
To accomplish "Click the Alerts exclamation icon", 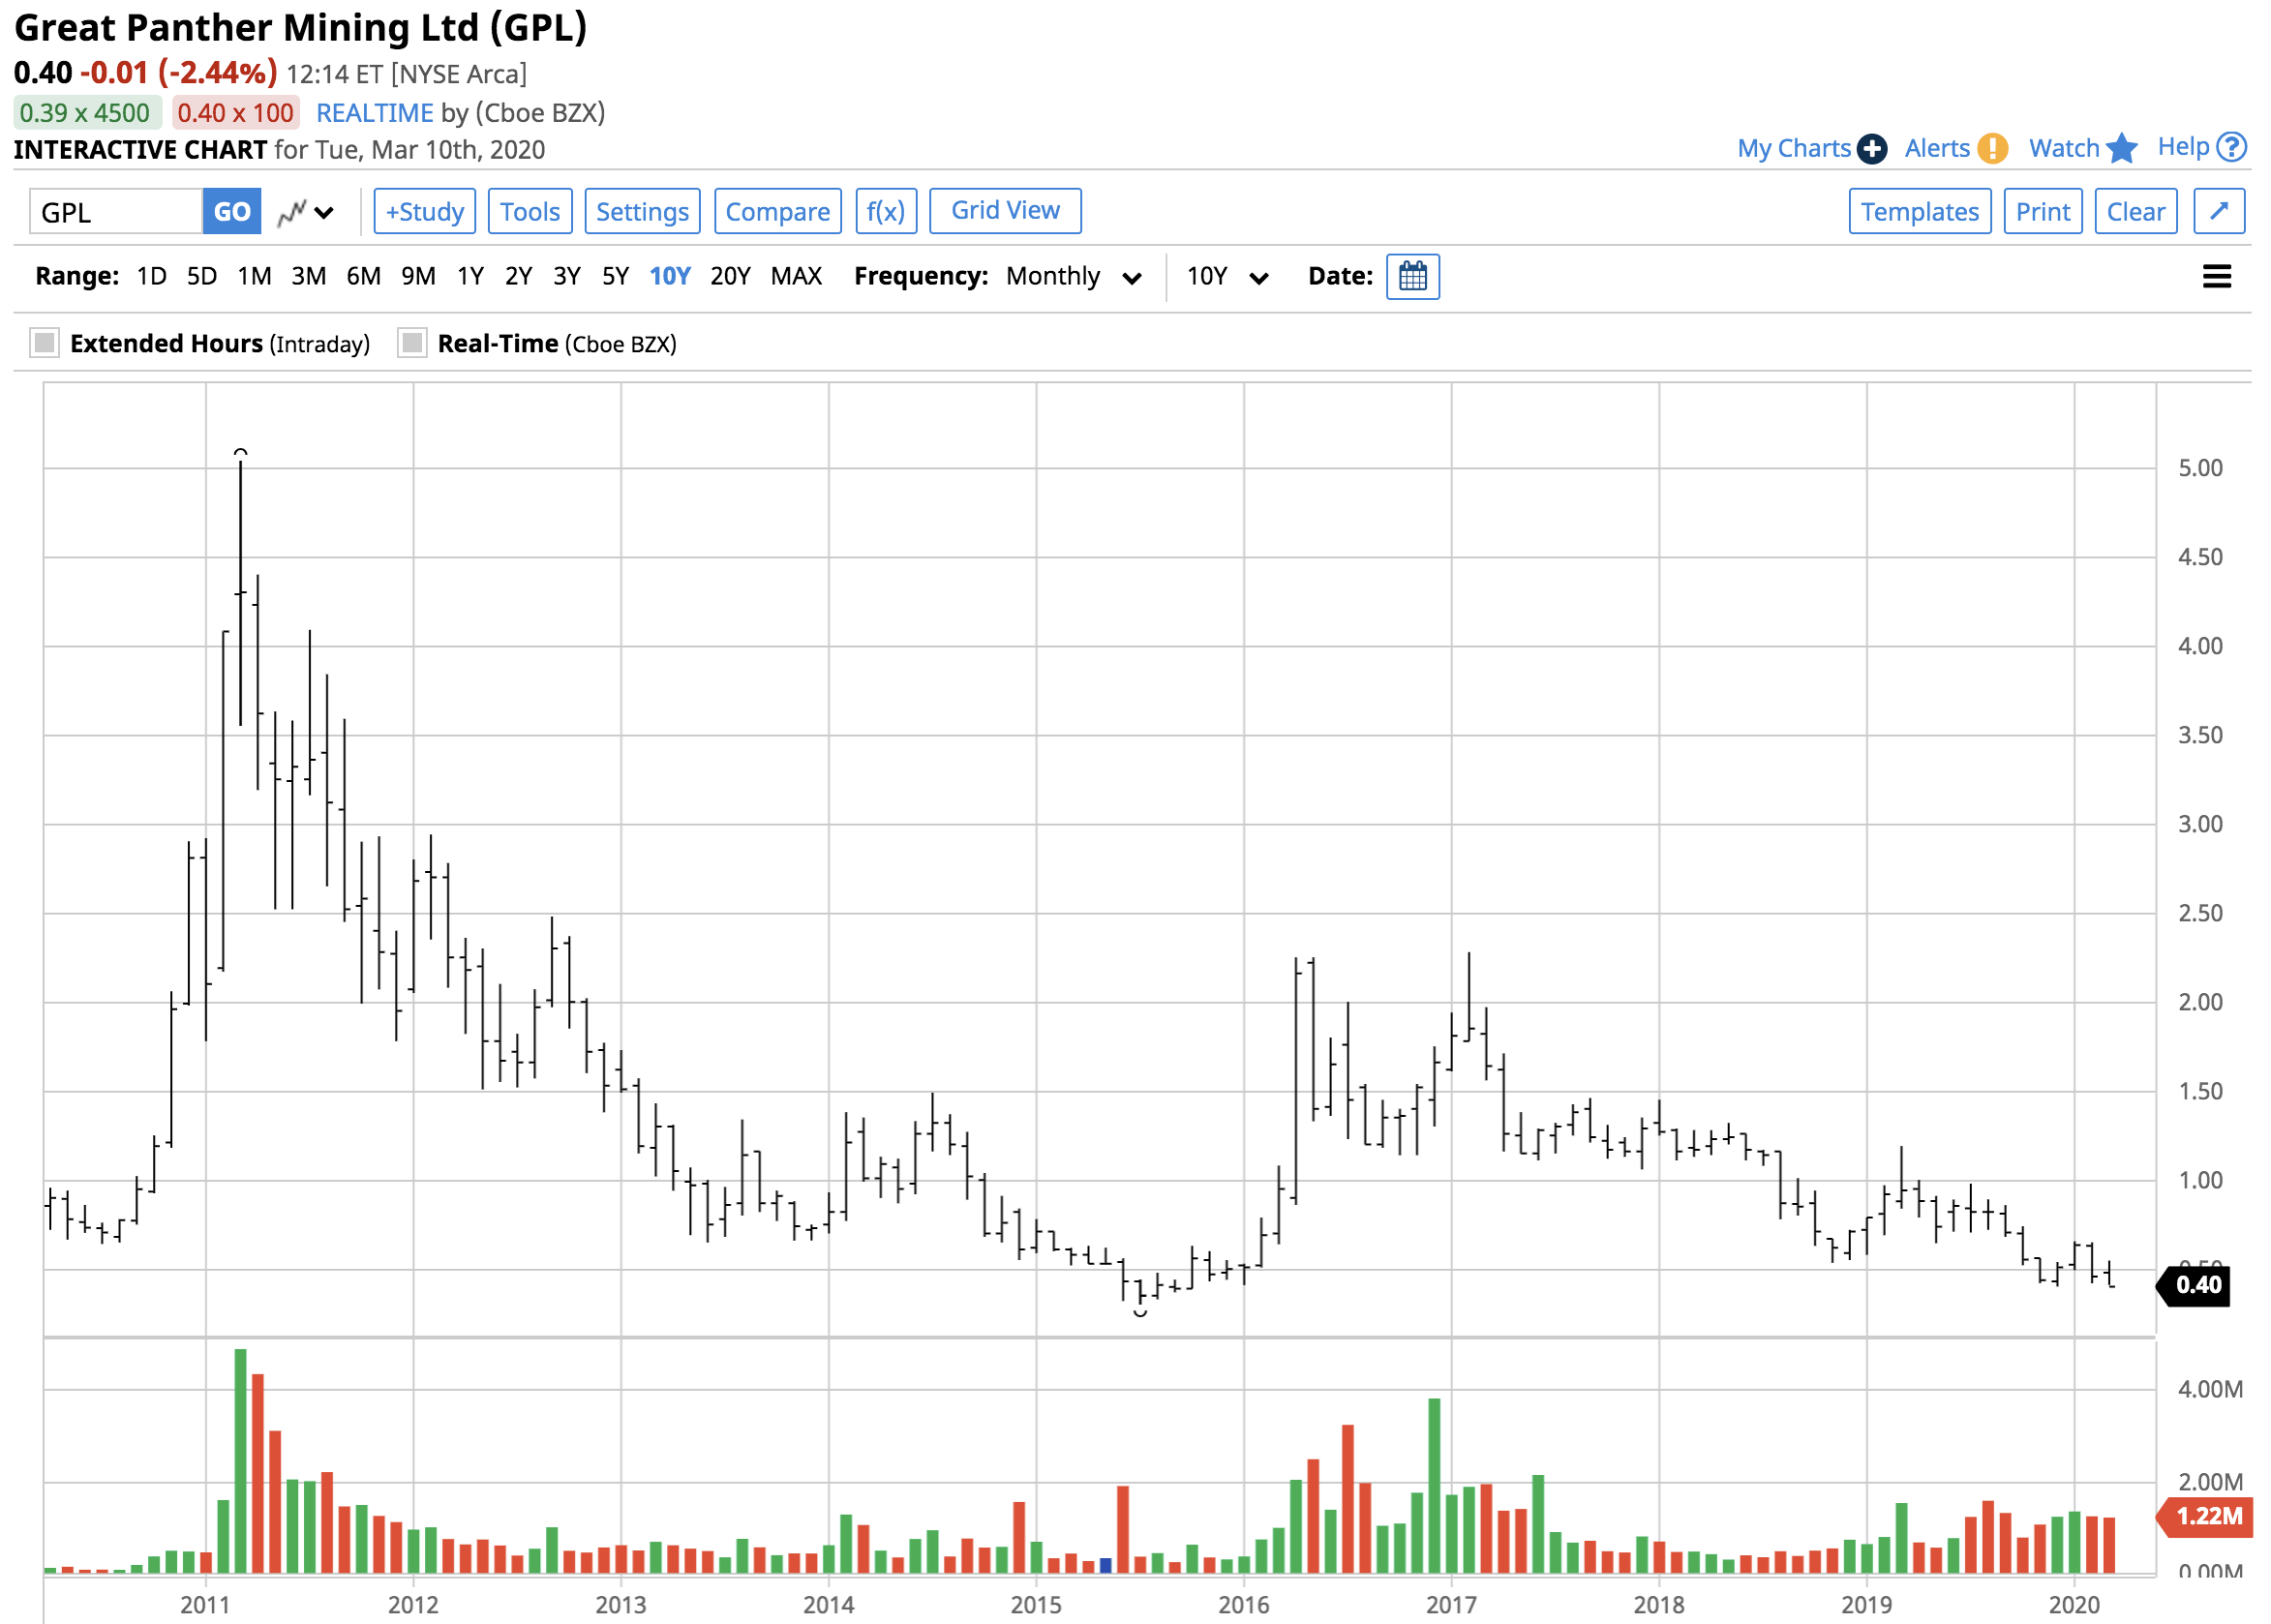I will 1992,149.
